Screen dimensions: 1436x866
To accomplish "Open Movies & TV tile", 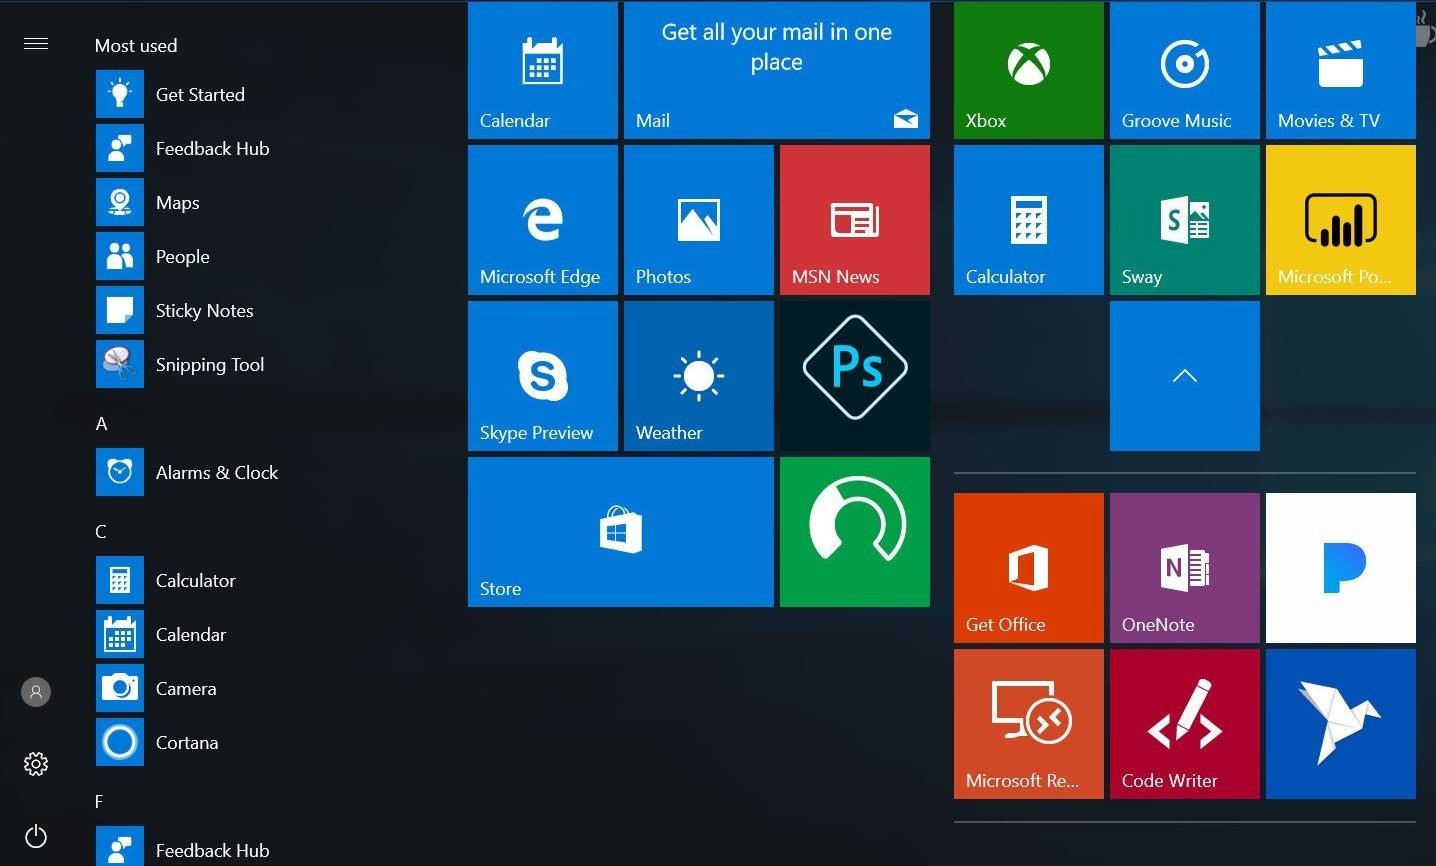I will 1341,70.
